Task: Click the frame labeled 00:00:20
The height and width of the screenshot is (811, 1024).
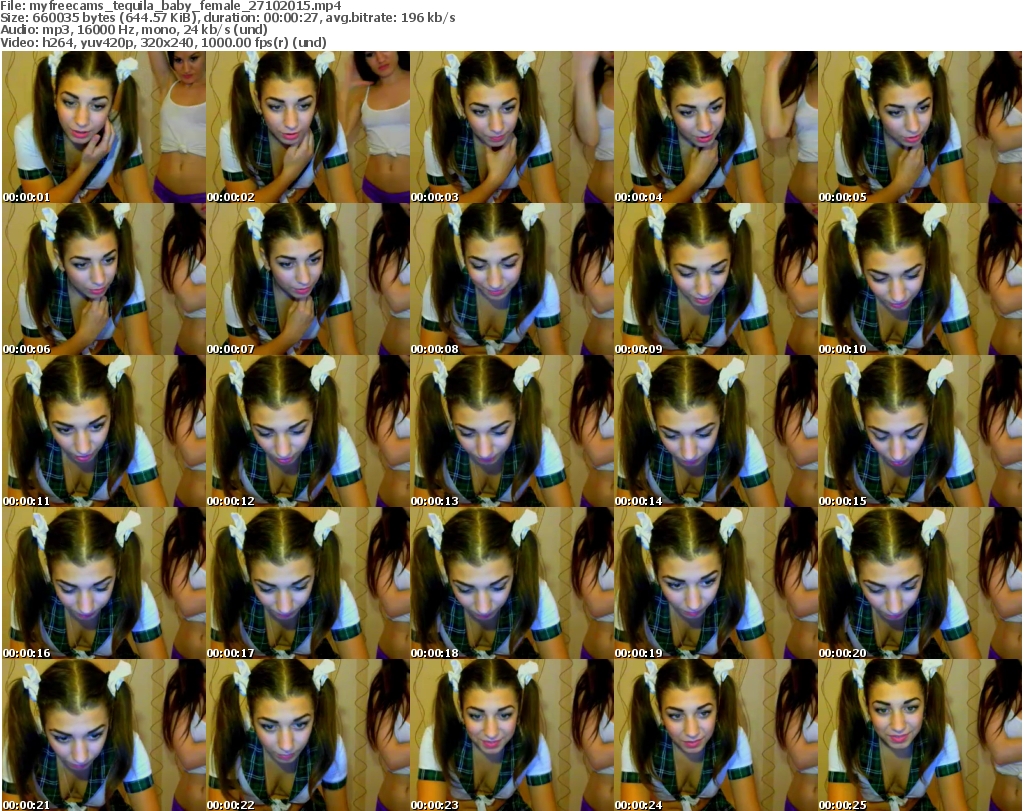Action: pyautogui.click(x=920, y=583)
